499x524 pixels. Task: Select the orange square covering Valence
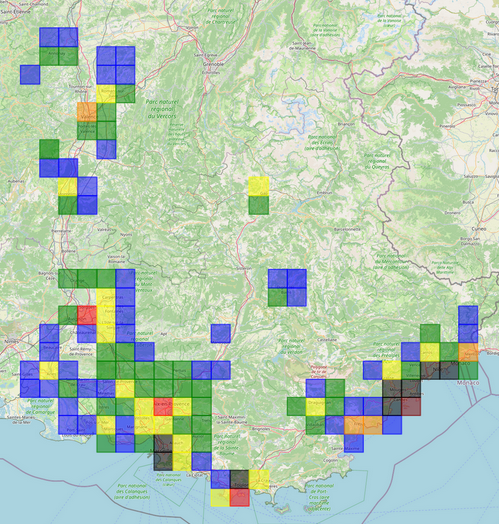[x=87, y=112]
